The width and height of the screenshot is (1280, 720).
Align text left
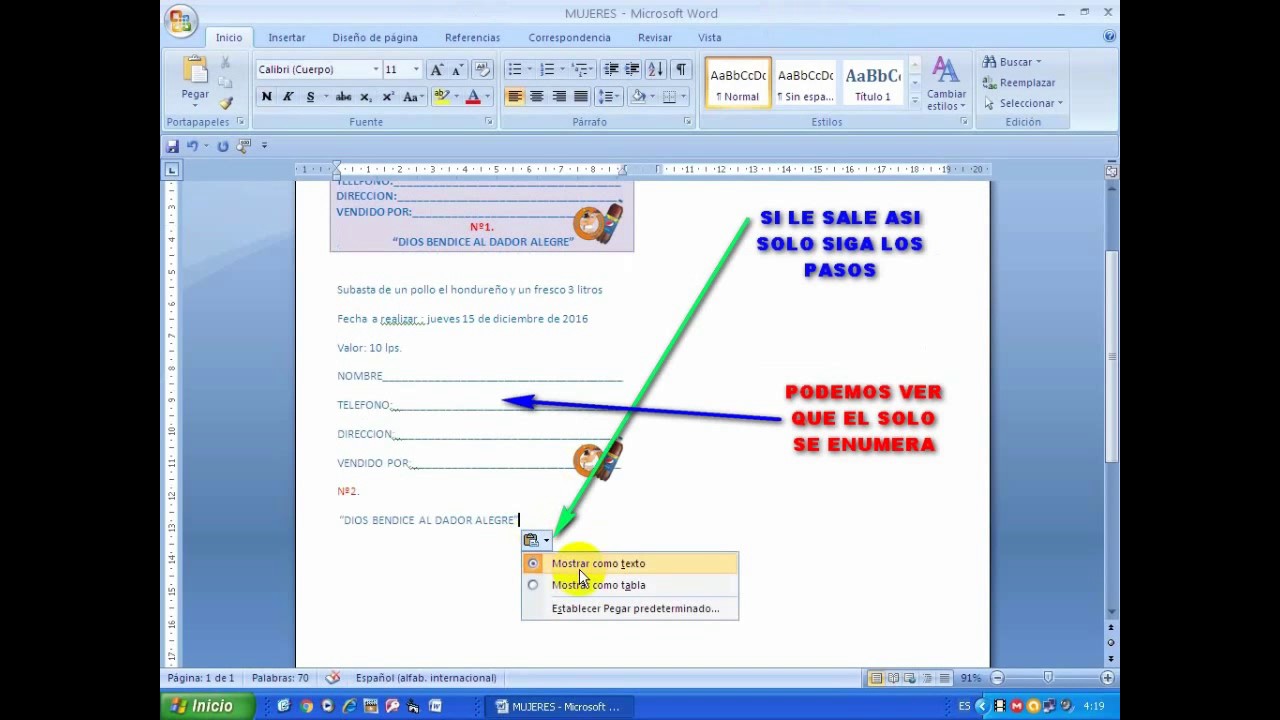click(515, 97)
